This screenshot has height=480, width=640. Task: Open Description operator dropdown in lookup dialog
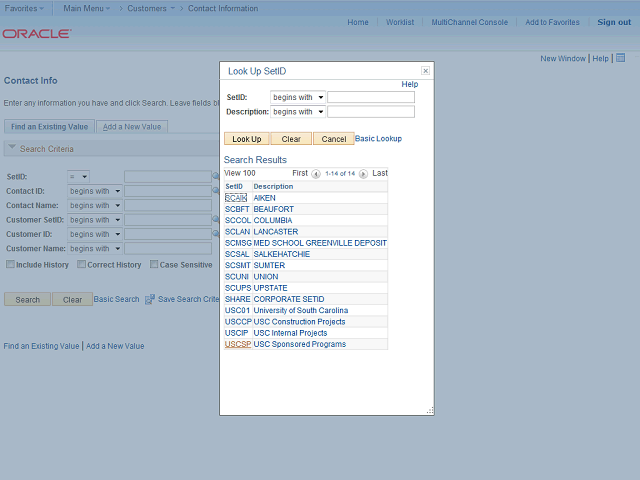pos(298,112)
